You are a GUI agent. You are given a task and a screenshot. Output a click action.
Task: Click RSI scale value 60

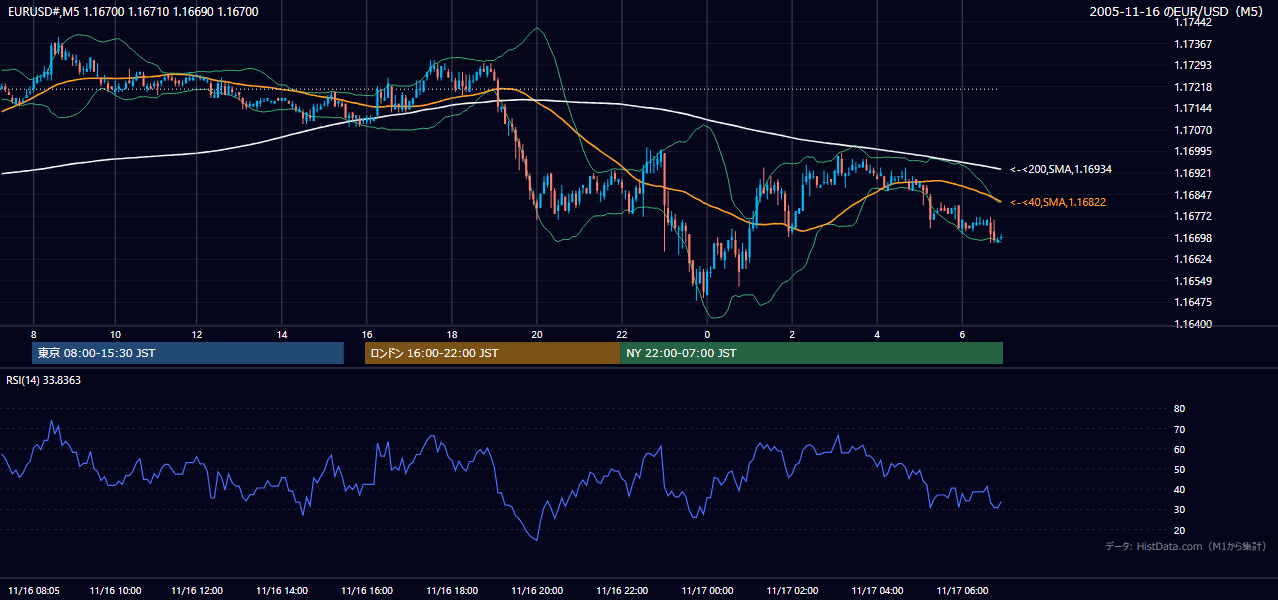1179,449
